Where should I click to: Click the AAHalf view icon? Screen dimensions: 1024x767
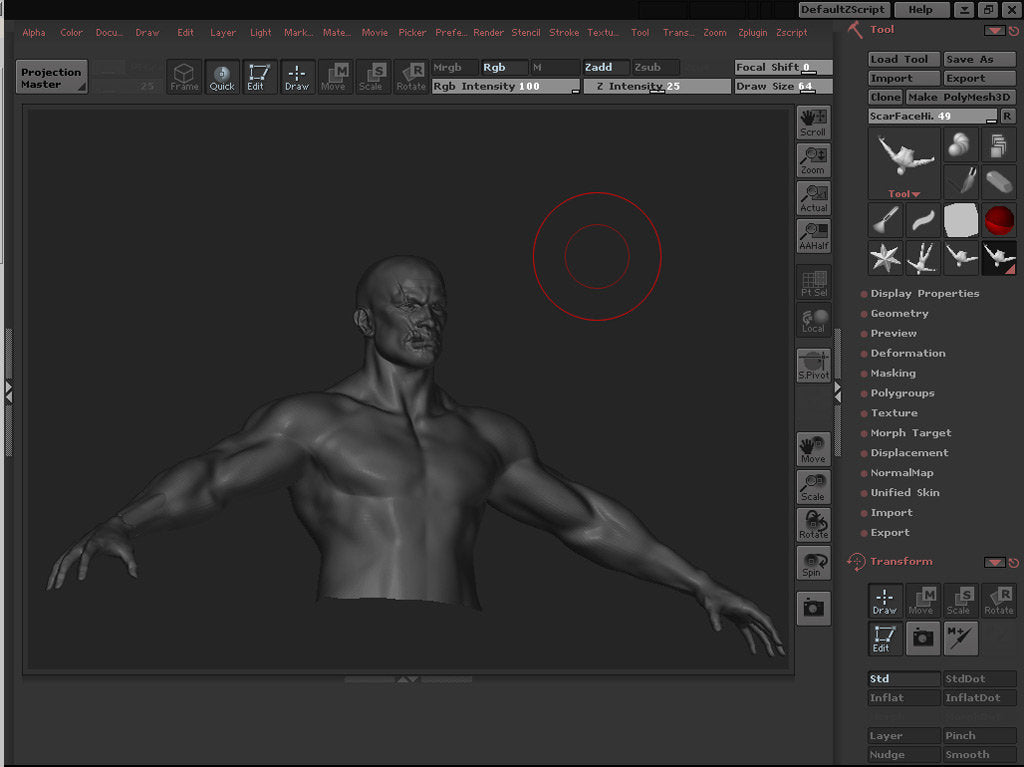(x=813, y=237)
